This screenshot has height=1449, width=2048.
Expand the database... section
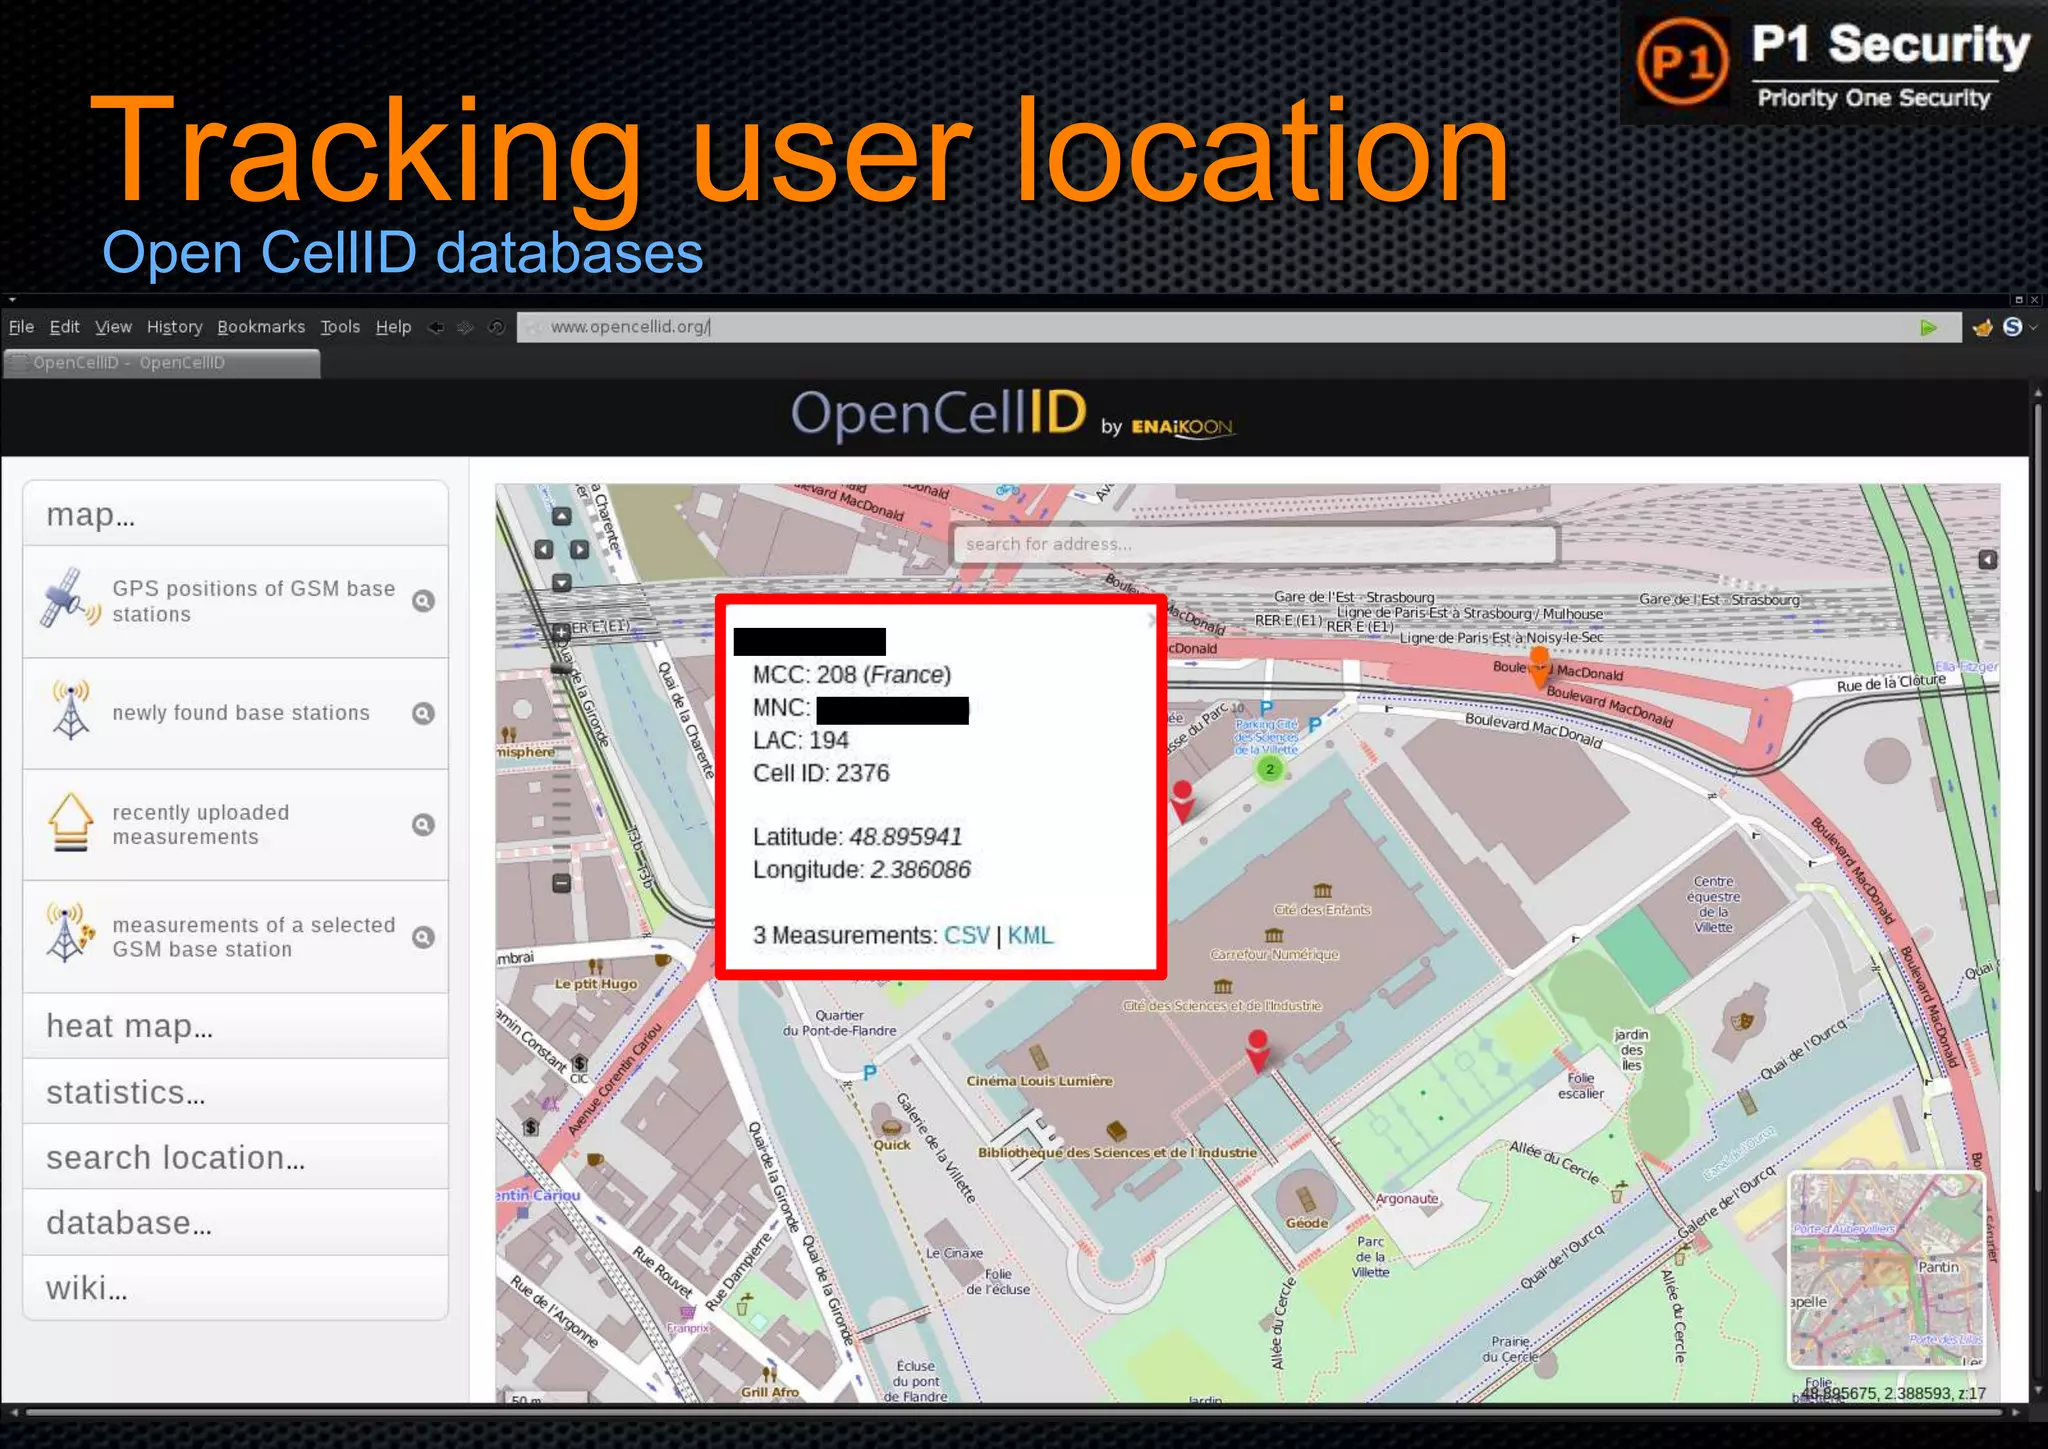click(x=236, y=1223)
